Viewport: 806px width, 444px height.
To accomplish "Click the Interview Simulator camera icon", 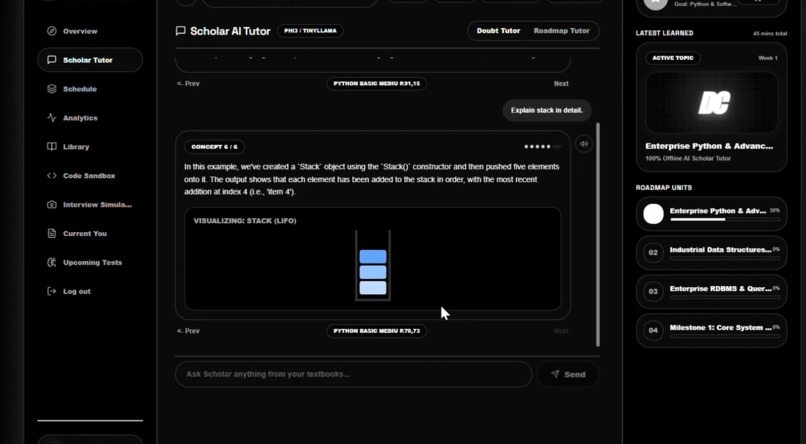I will click(x=51, y=205).
